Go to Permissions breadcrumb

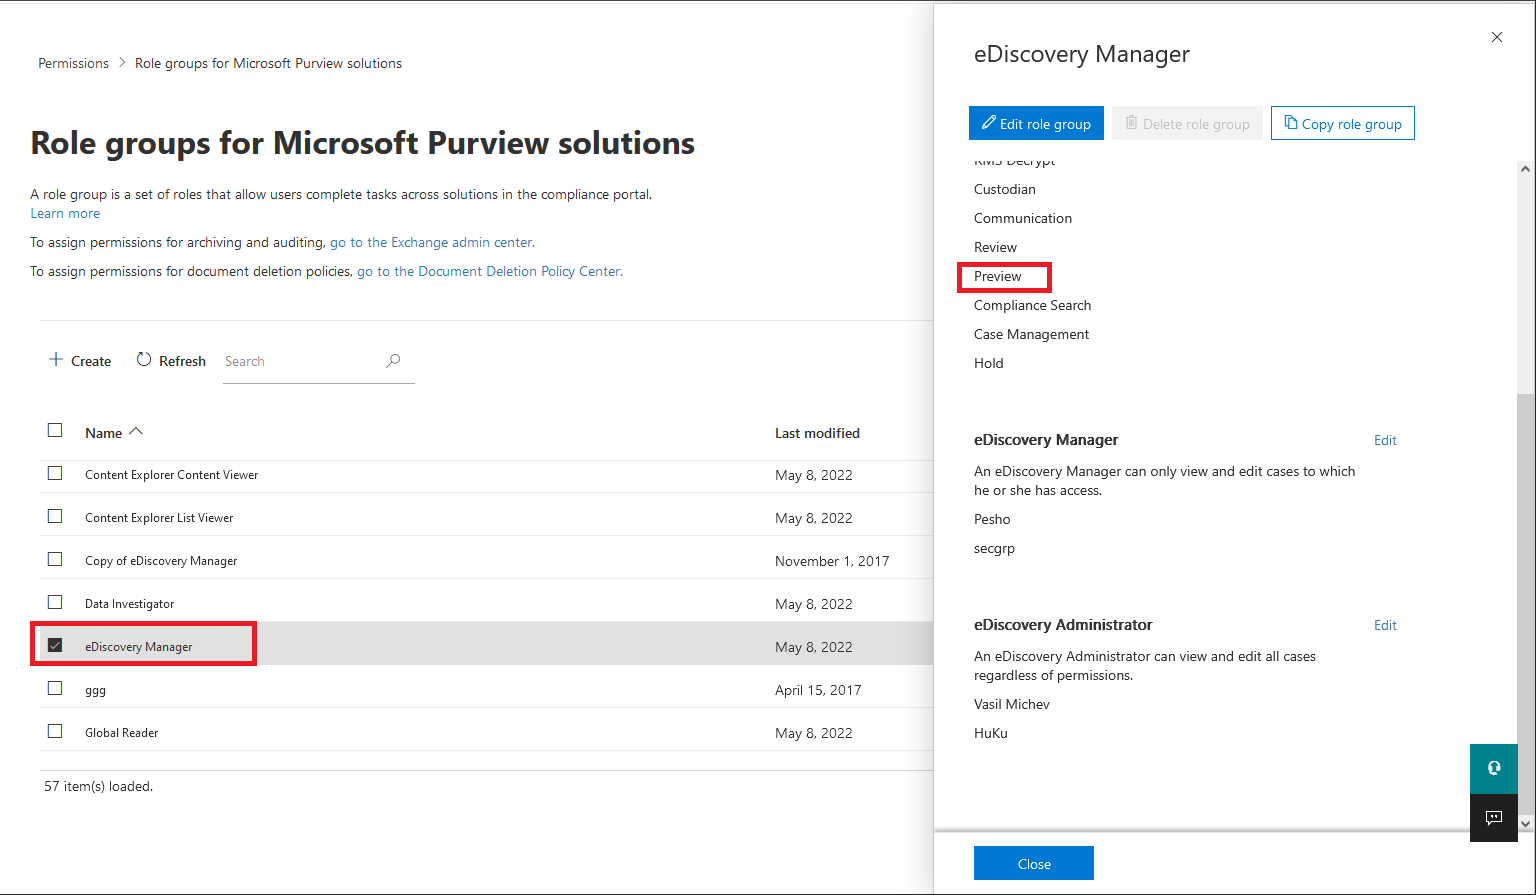click(73, 63)
